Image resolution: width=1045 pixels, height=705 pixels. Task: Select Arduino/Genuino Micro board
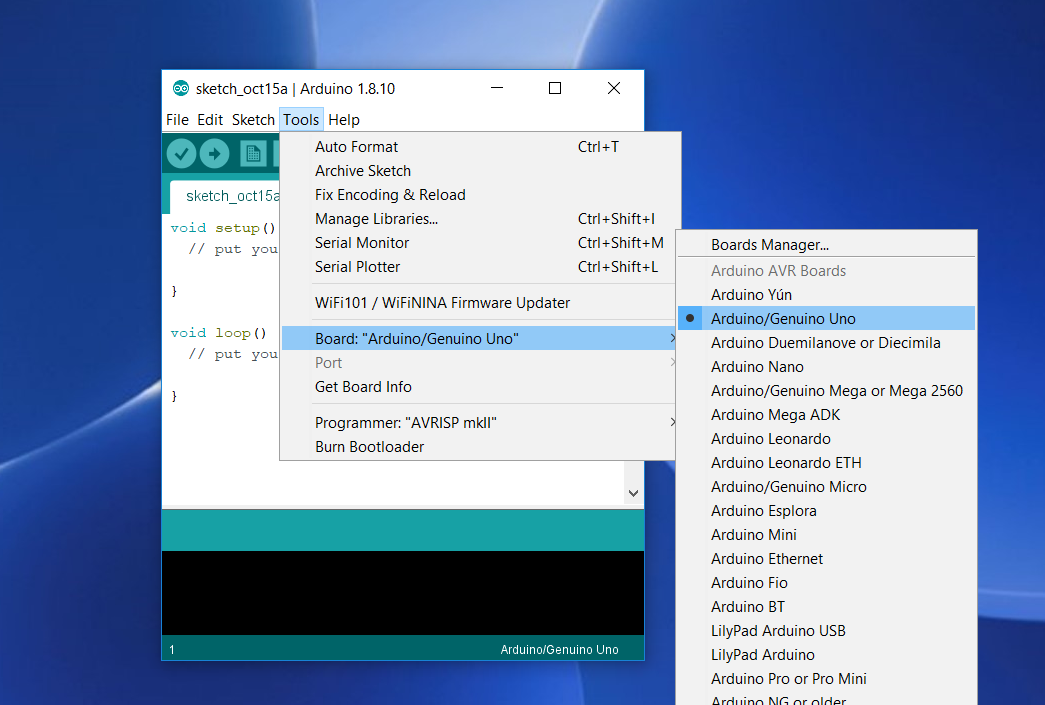(x=826, y=486)
